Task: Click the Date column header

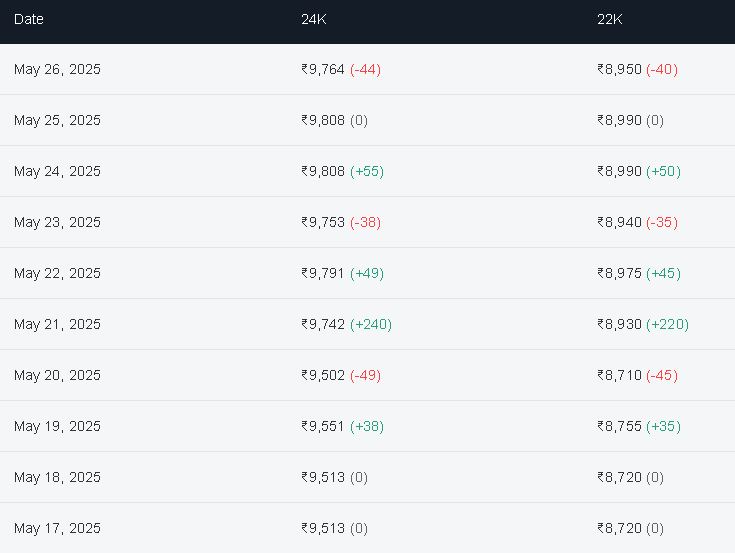Action: pyautogui.click(x=29, y=19)
